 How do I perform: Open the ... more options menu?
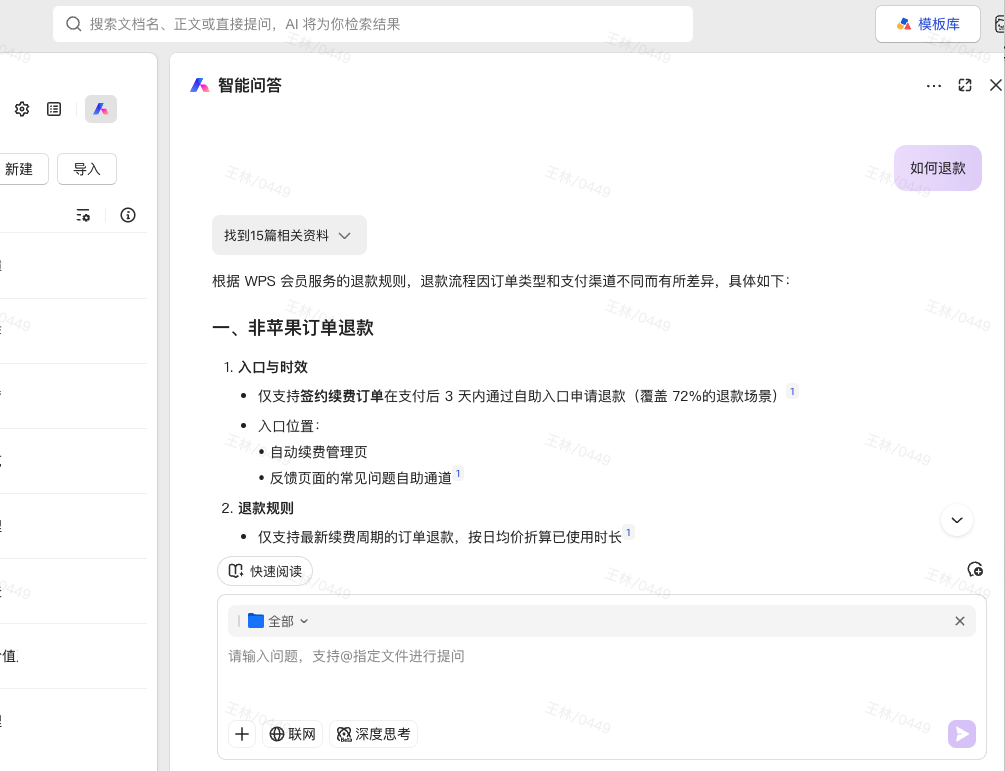(x=934, y=86)
